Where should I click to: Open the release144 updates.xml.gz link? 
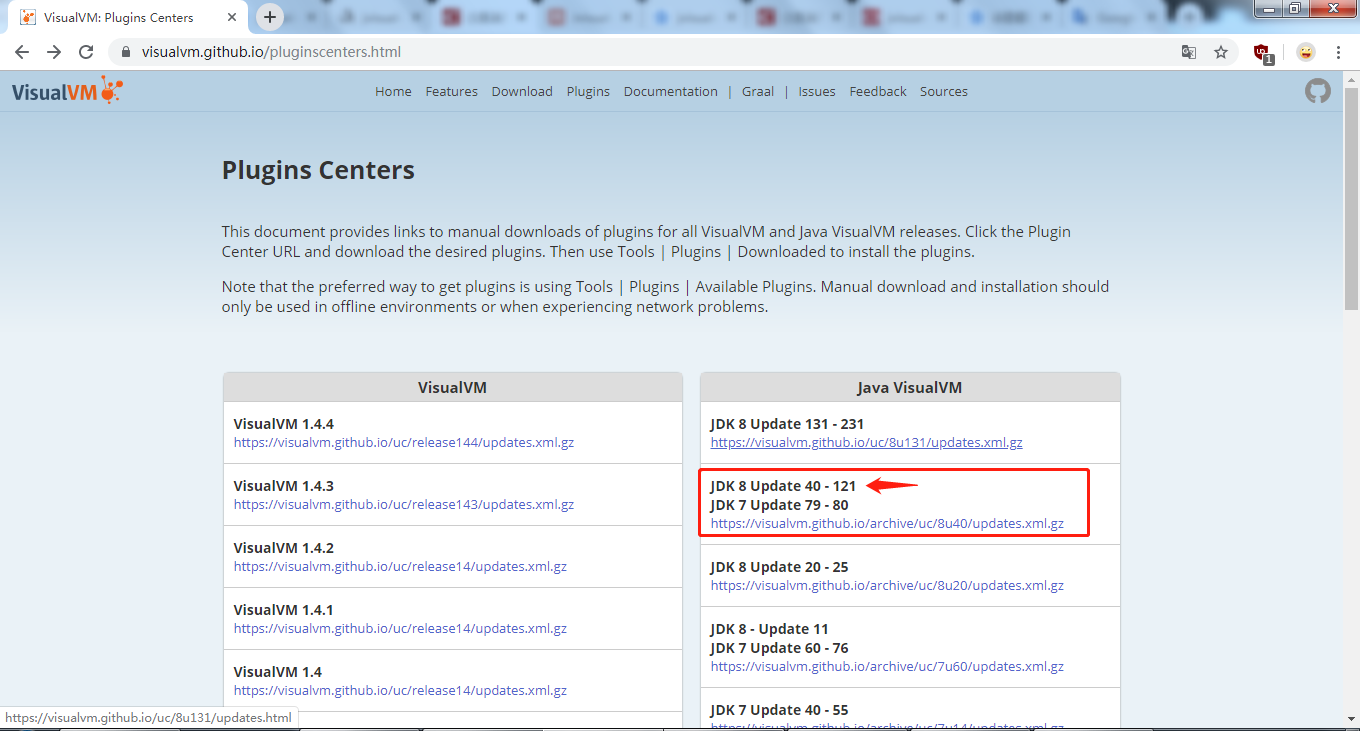(x=404, y=442)
